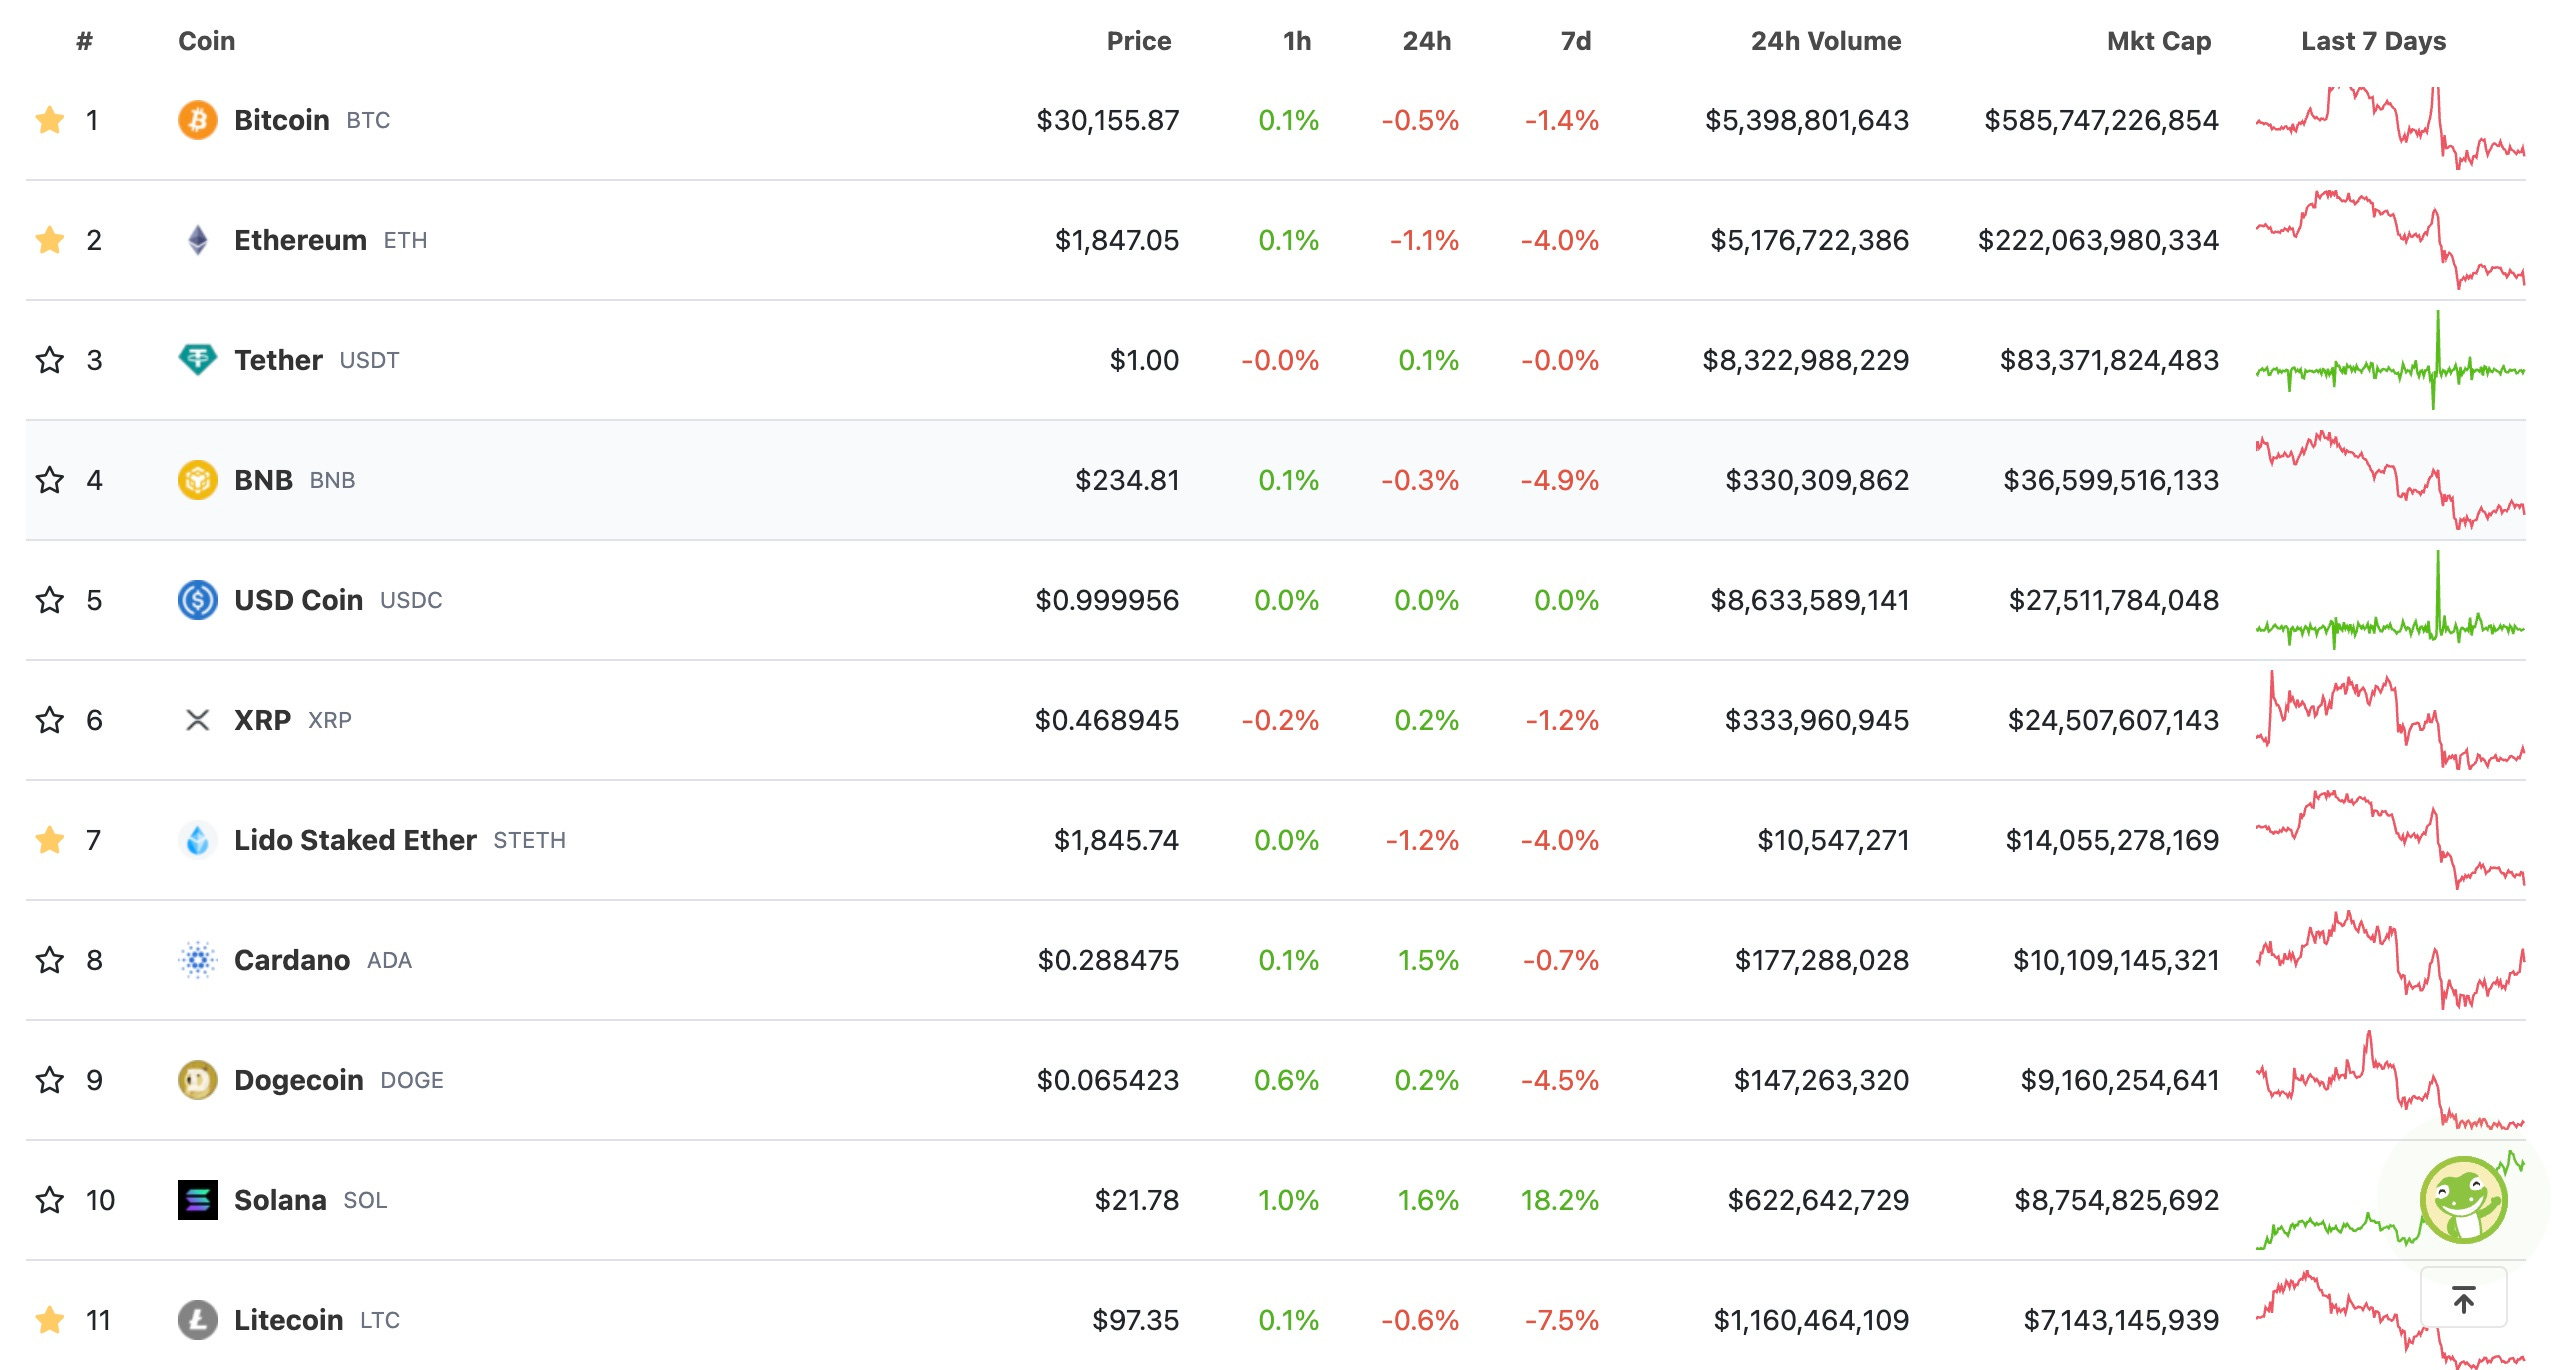This screenshot has height=1370, width=2556.
Task: Sort table by Coin column header
Action: point(206,41)
